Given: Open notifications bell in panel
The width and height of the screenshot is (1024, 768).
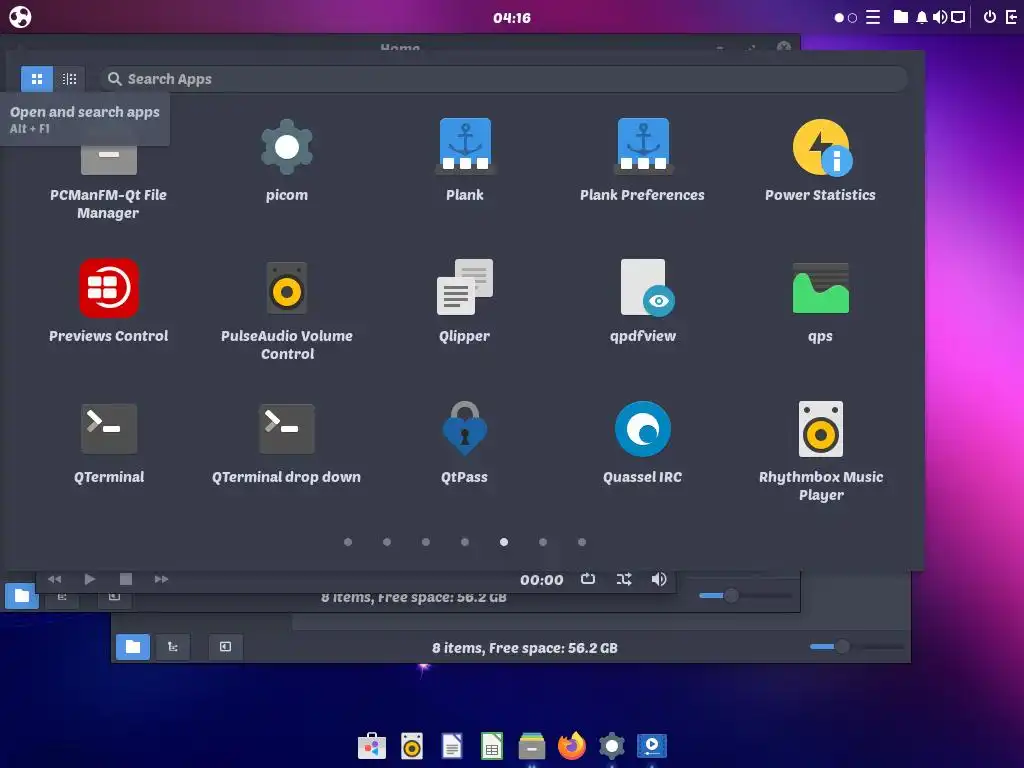Looking at the screenshot, I should (x=921, y=17).
